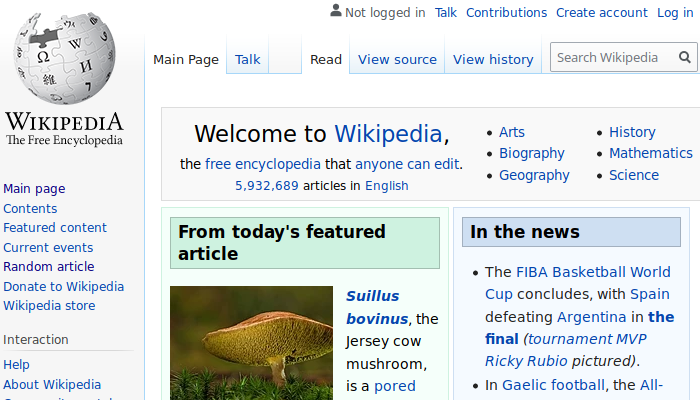Click the 'In the news' heading
Screen dimensions: 700x400
pyautogui.click(x=571, y=232)
